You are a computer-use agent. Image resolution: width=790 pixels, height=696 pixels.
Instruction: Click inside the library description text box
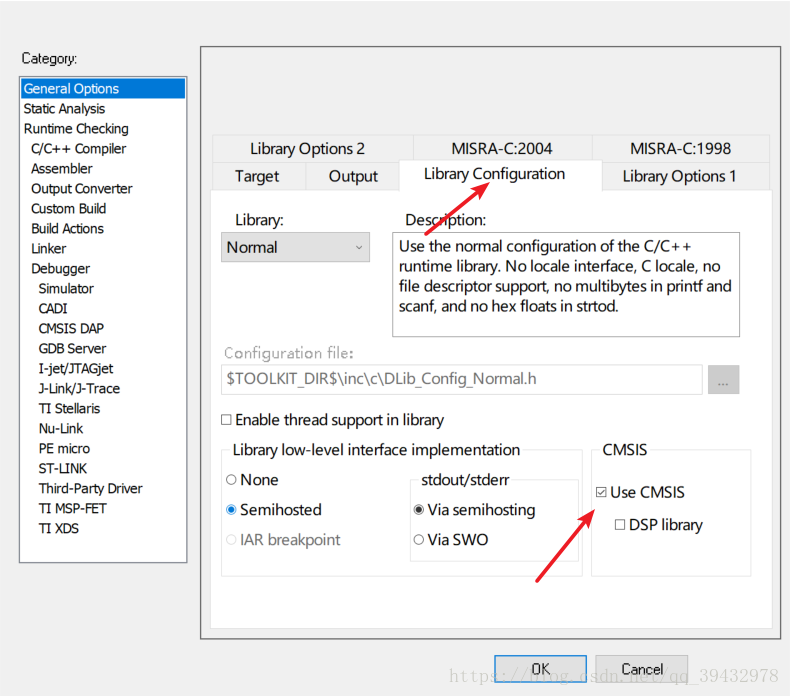(x=566, y=285)
